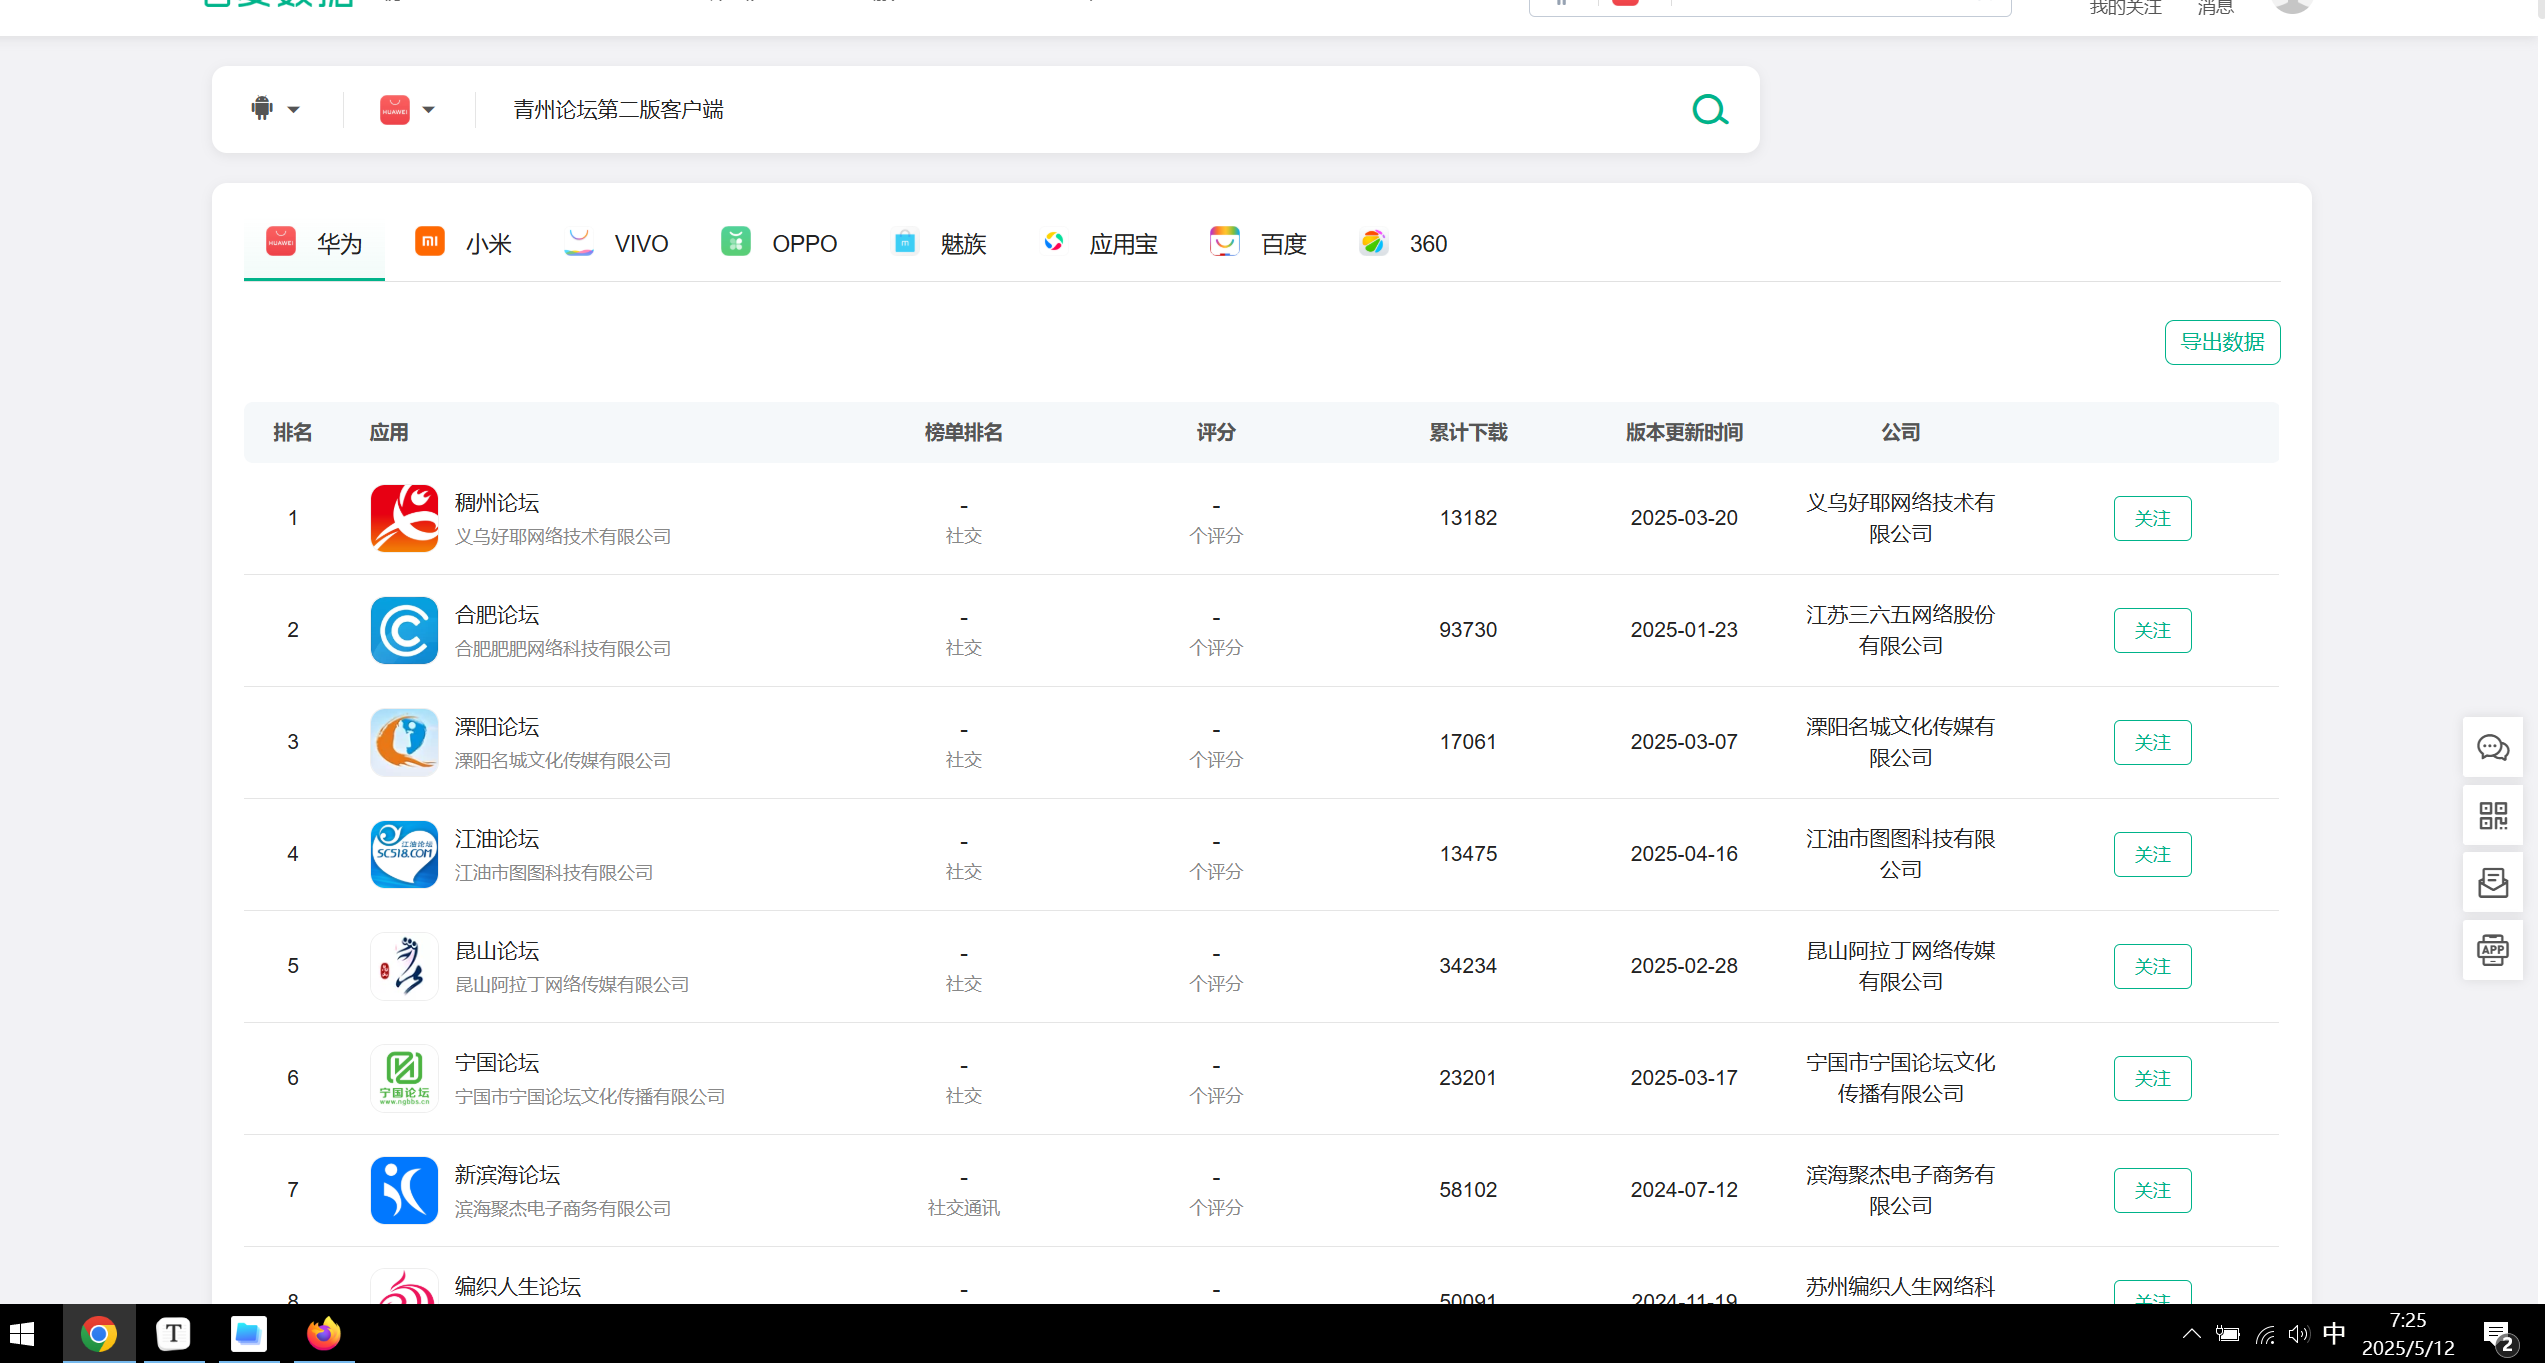Open the 我的关注 link
This screenshot has width=2545, height=1363.
(2125, 9)
